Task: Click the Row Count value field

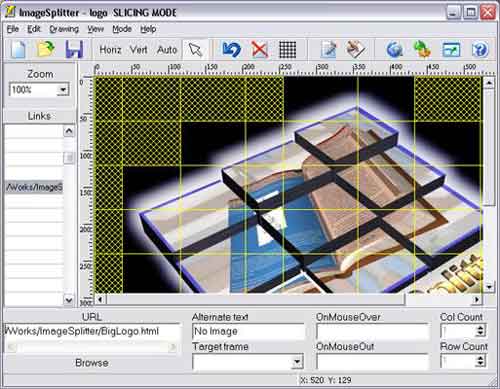Action: pyautogui.click(x=459, y=361)
